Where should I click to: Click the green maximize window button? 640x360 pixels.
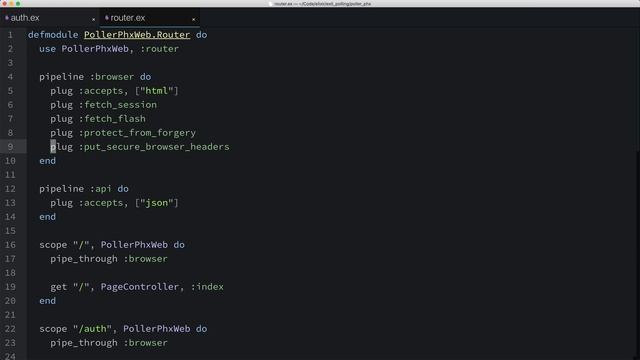click(x=18, y=3)
